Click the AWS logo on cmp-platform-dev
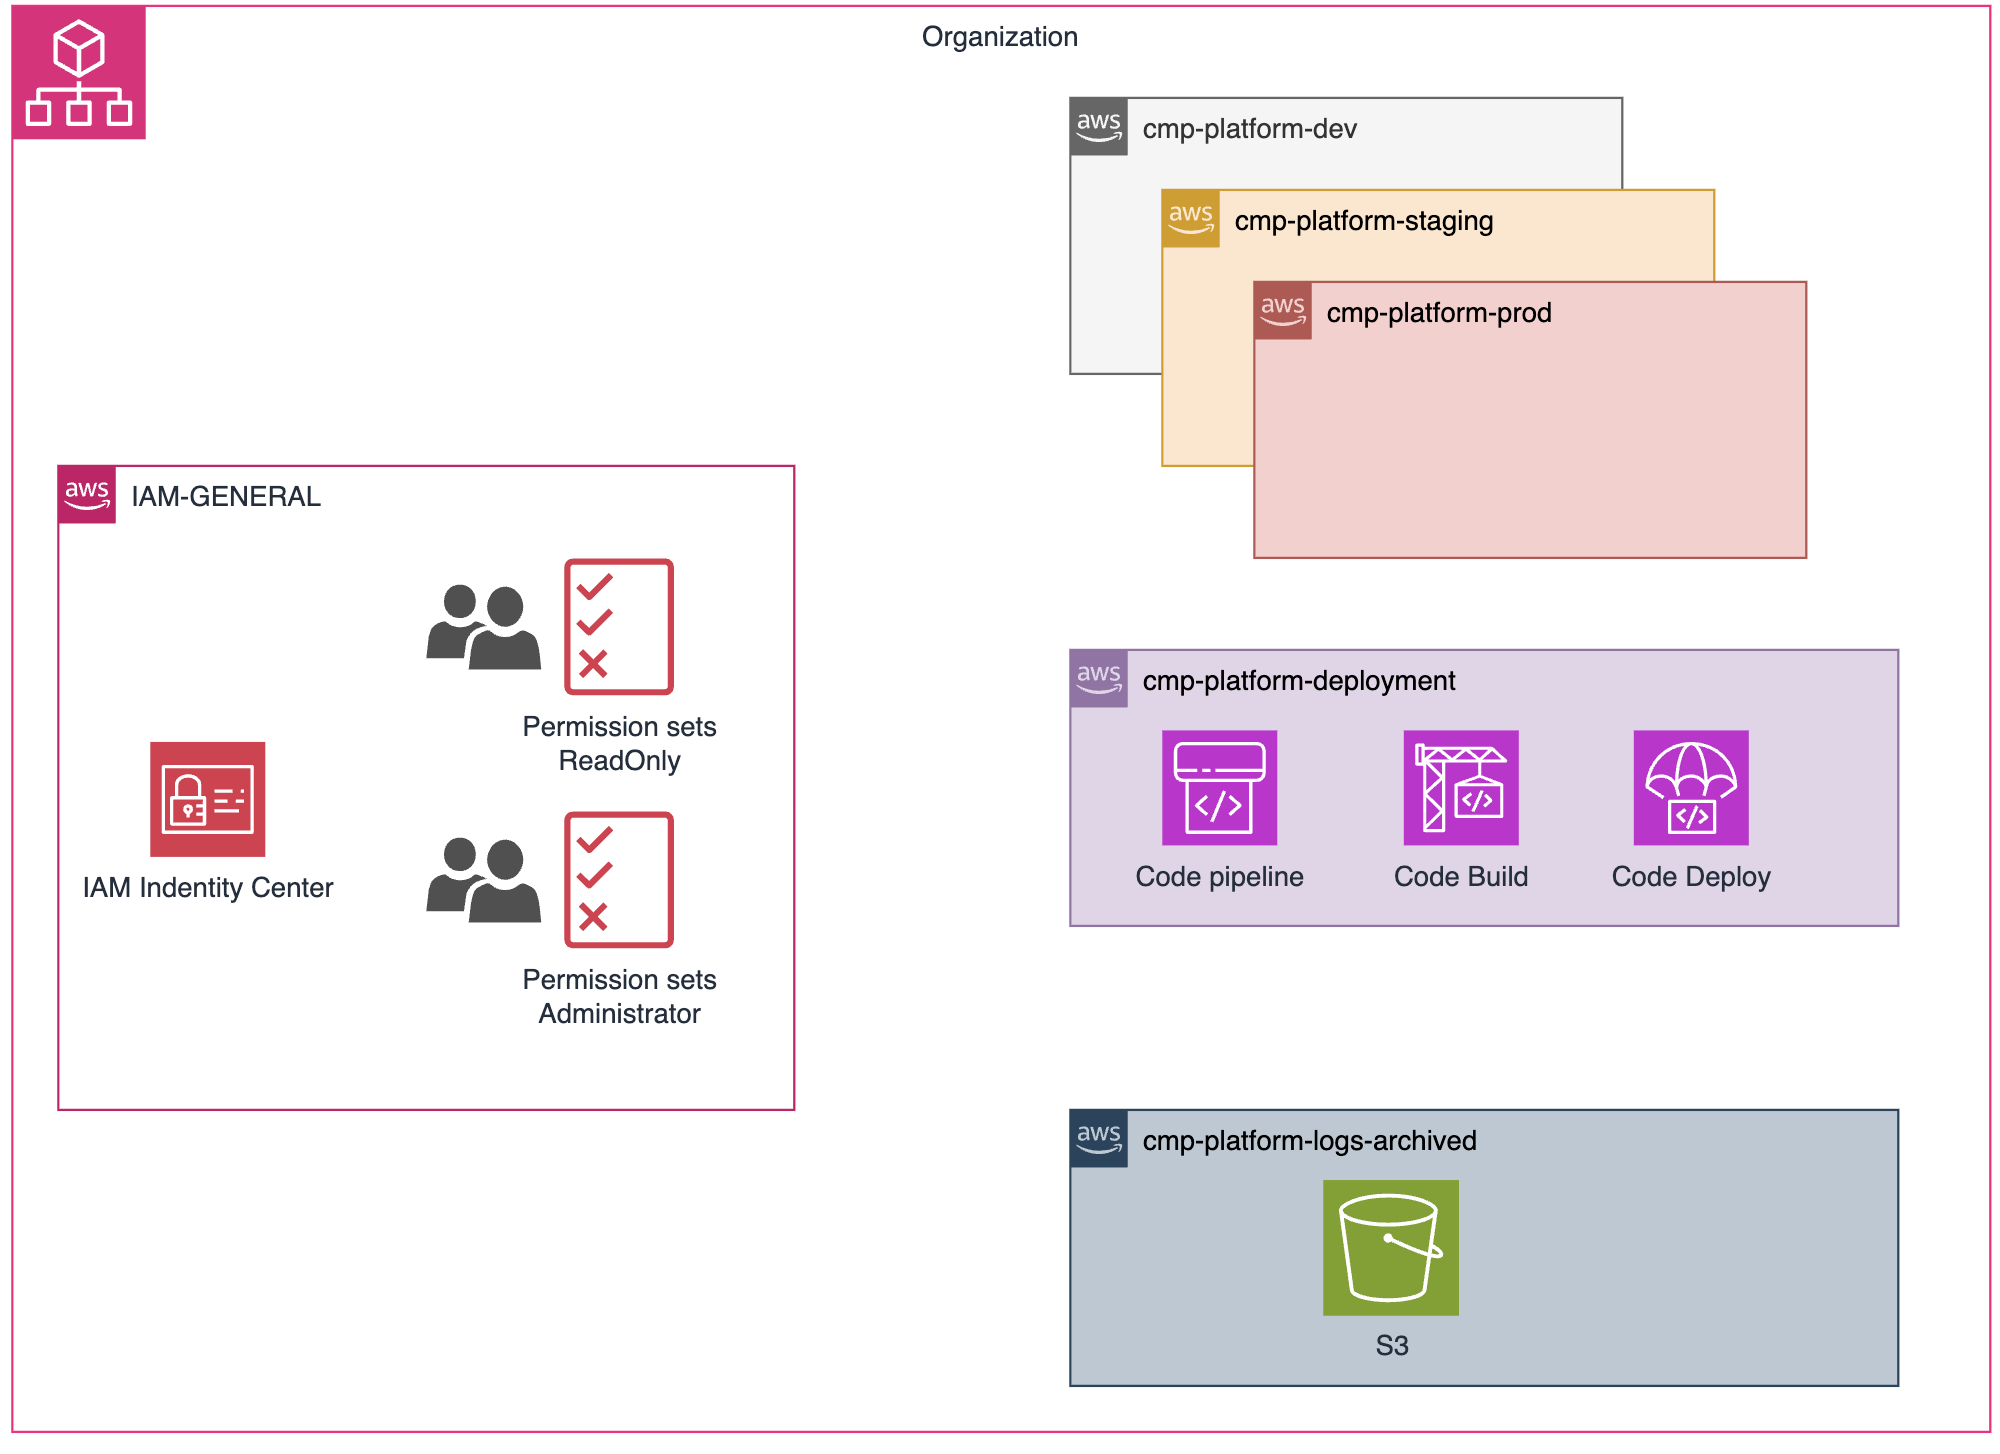 point(1098,127)
